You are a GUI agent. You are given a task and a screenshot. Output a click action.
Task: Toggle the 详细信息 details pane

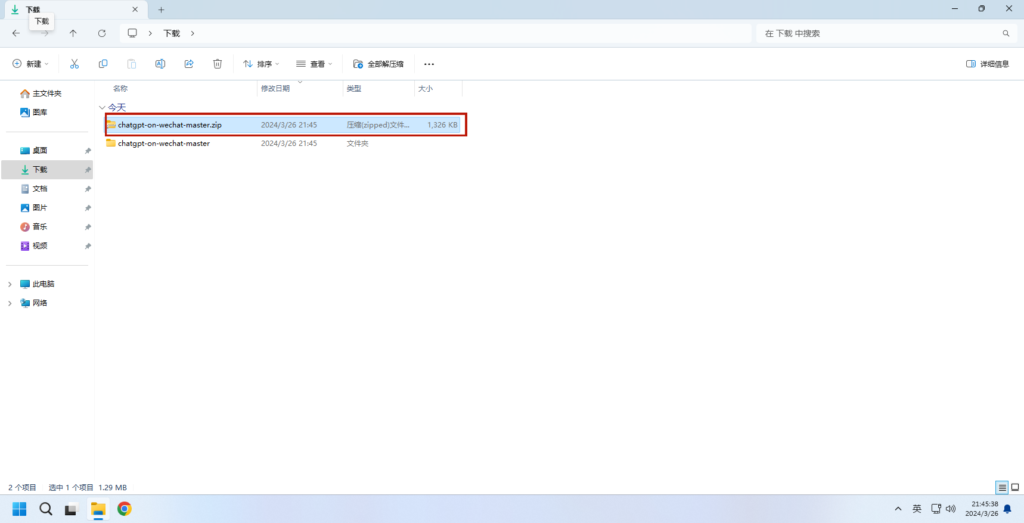coord(987,64)
